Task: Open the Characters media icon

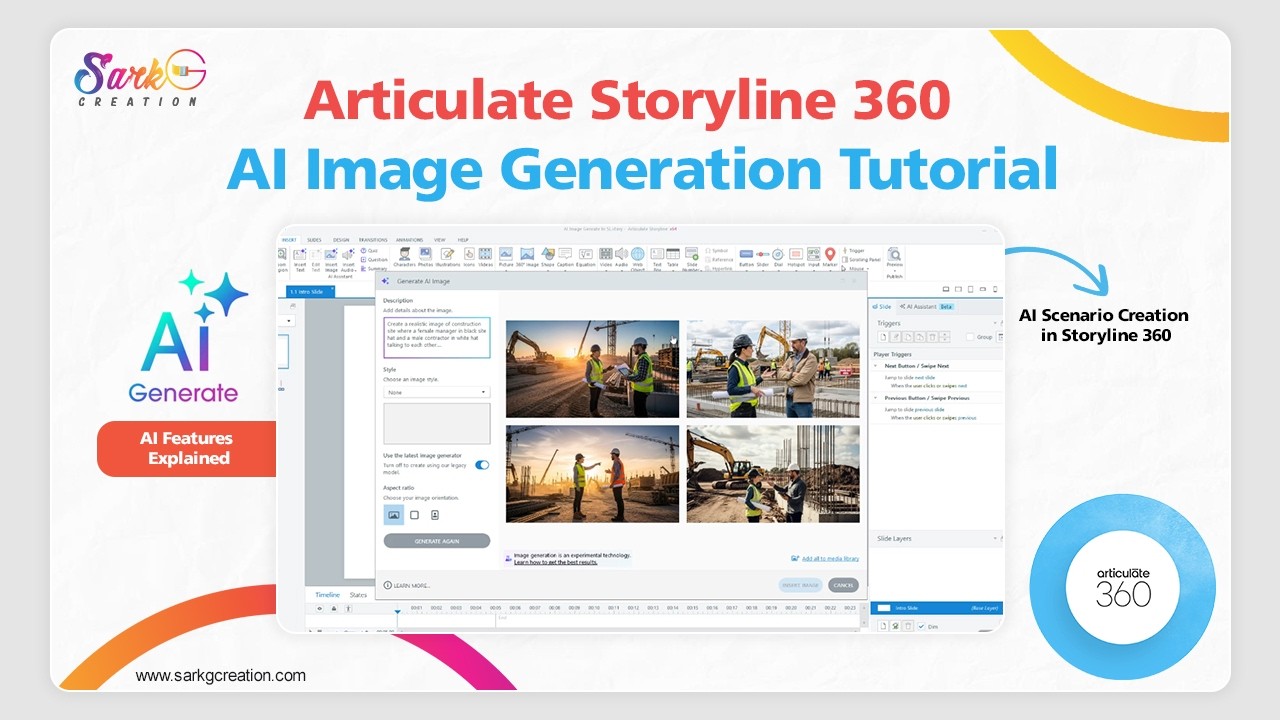Action: [404, 254]
